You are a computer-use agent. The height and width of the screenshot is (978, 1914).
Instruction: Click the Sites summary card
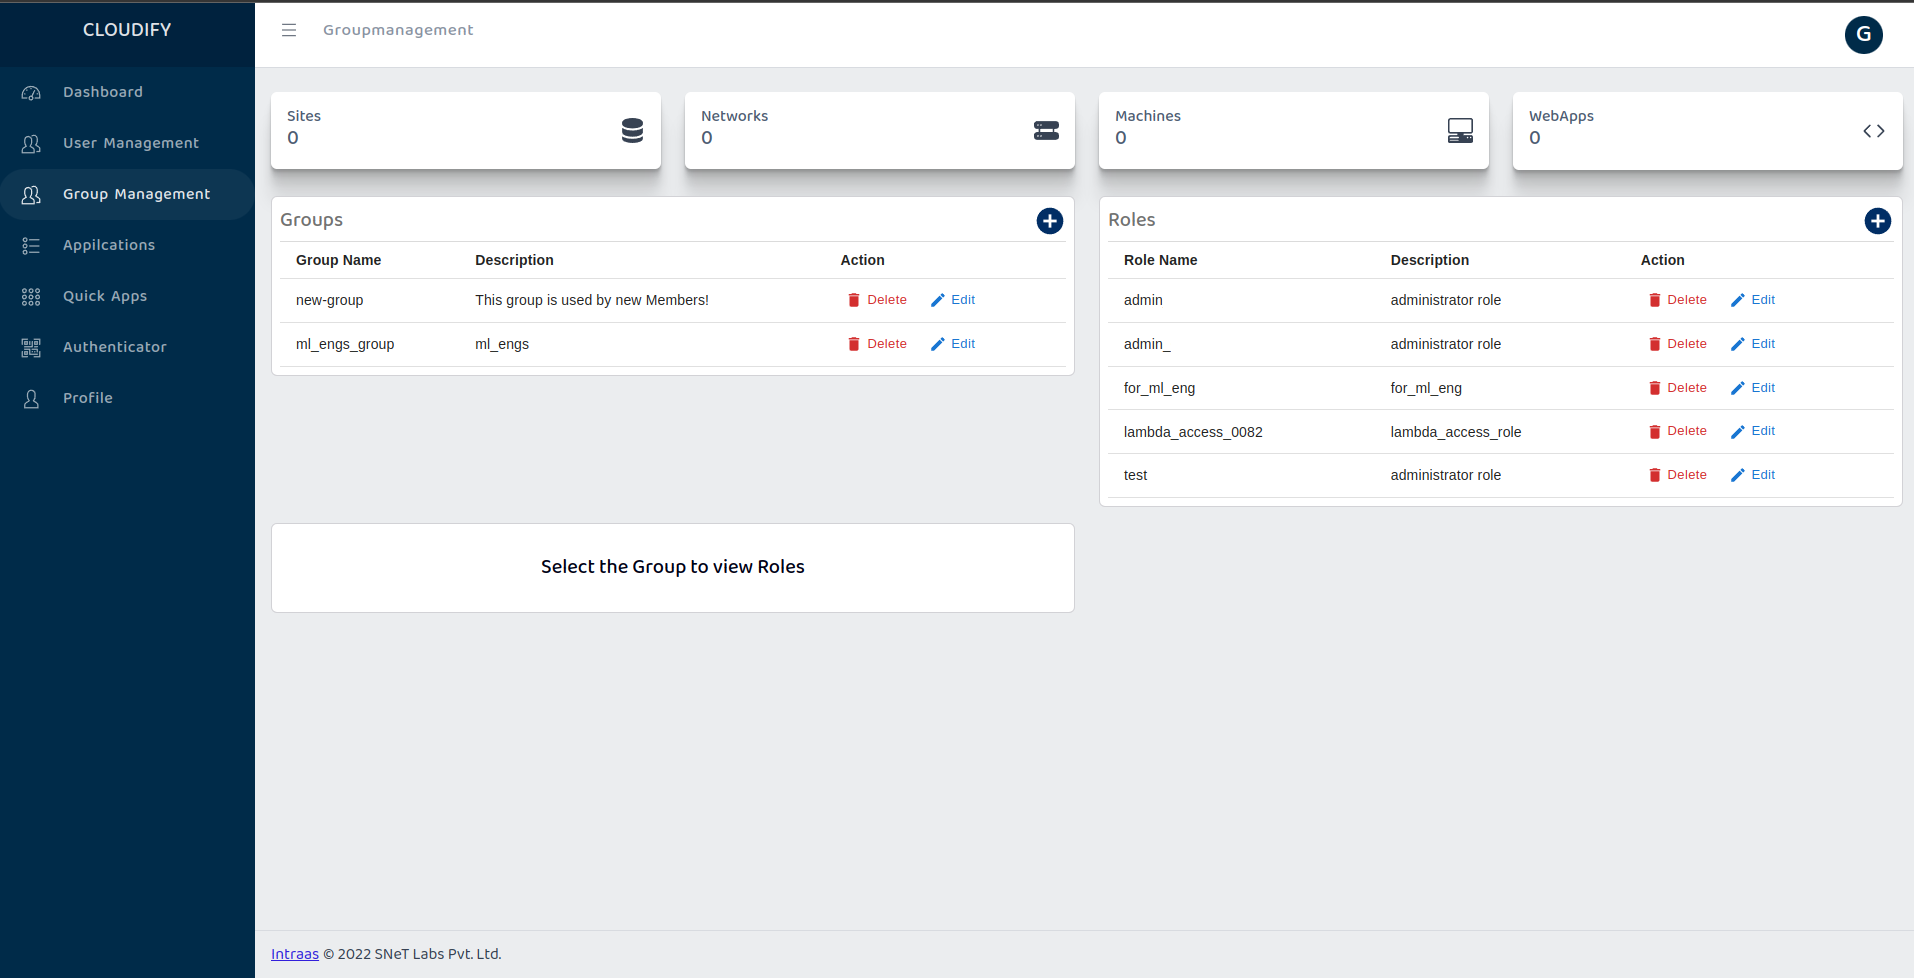click(466, 130)
